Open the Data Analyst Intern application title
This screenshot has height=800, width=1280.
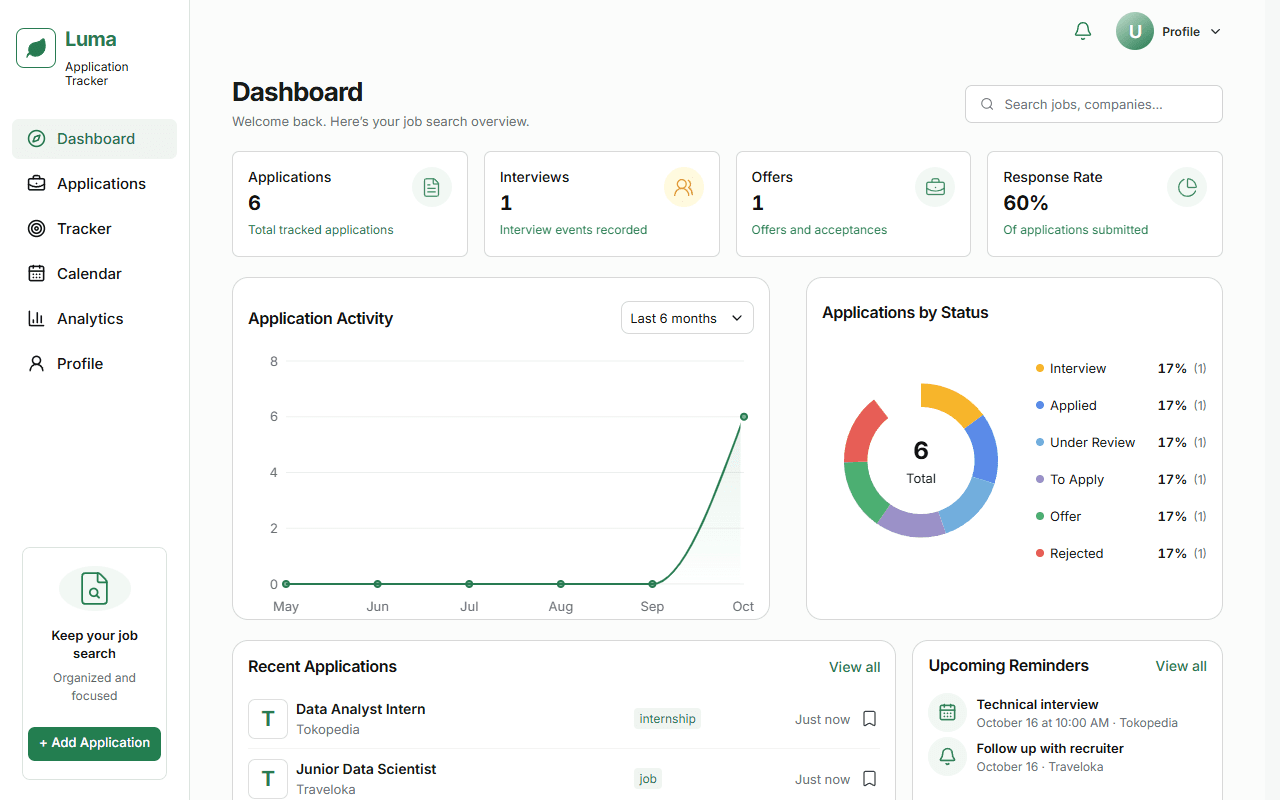coord(361,709)
